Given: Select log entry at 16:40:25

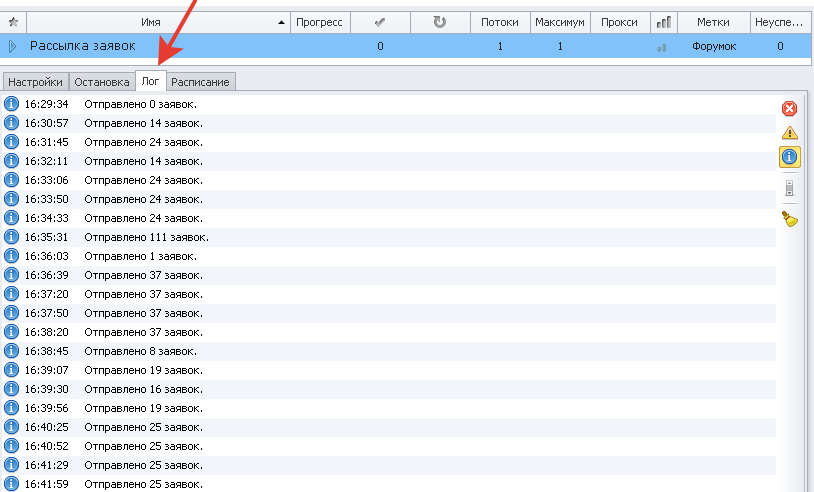Looking at the screenshot, I should (x=388, y=427).
